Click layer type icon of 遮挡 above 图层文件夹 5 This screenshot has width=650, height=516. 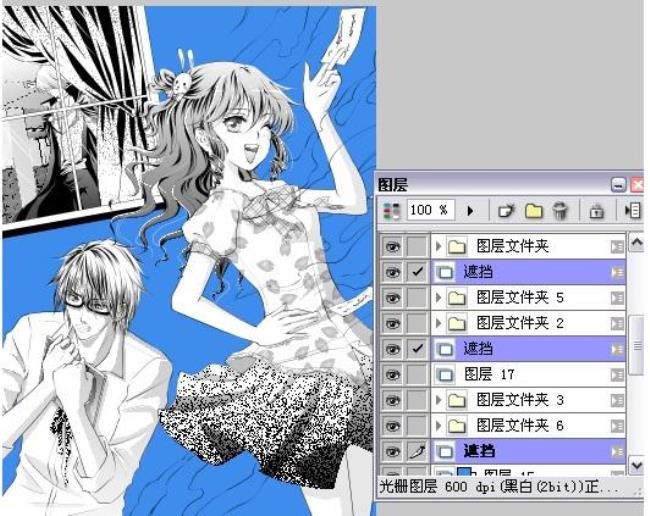click(x=445, y=273)
